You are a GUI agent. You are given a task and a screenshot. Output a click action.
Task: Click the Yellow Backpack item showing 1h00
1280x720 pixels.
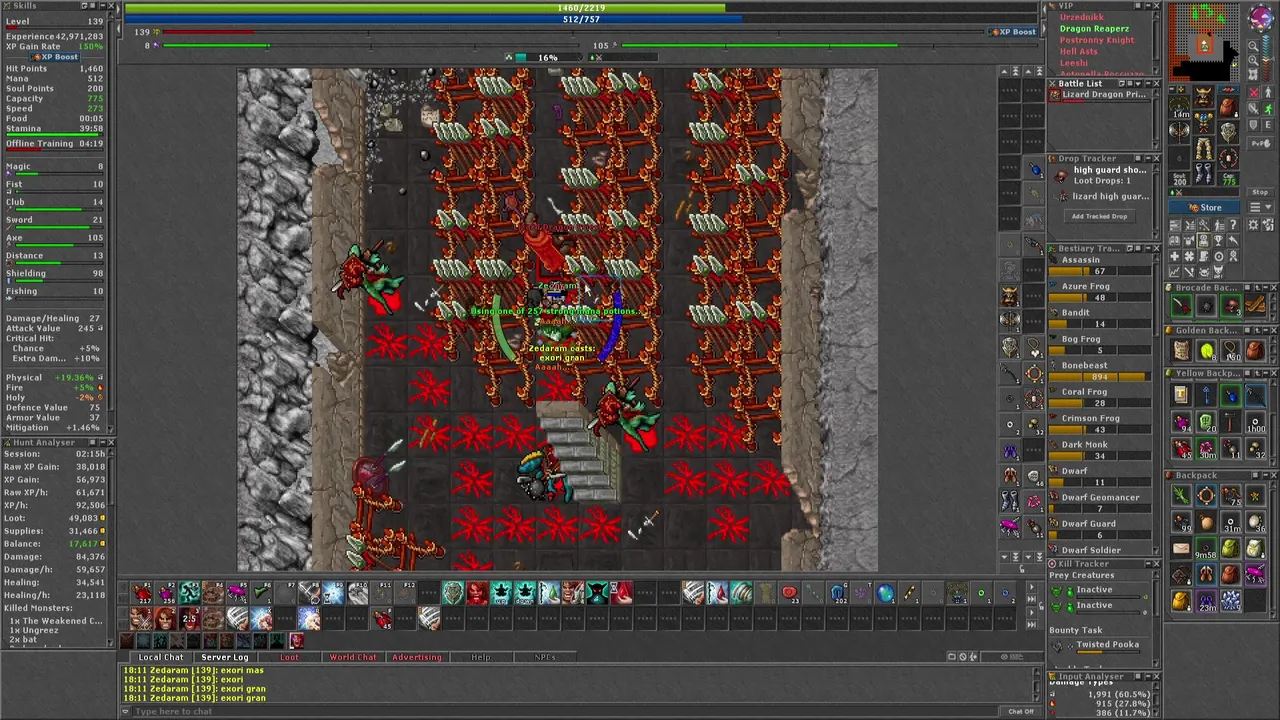1256,421
